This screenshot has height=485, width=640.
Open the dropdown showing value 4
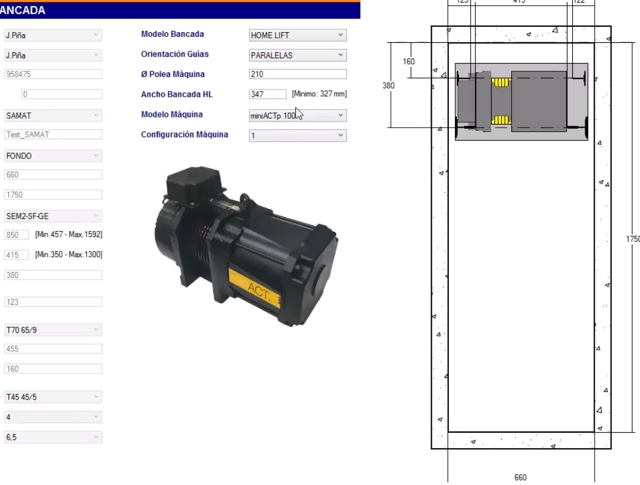[x=53, y=417]
